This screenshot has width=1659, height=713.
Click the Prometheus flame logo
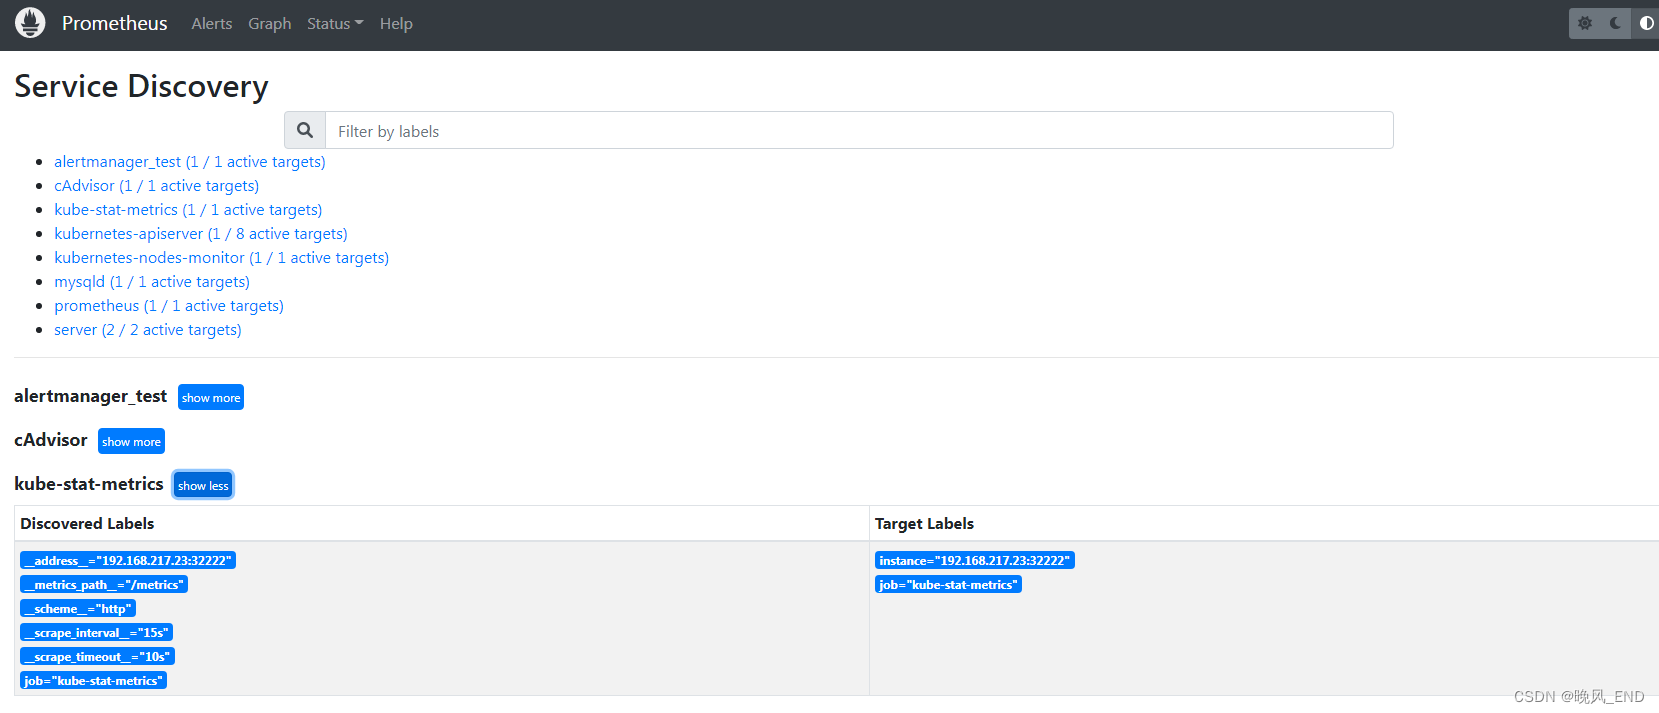pos(30,23)
